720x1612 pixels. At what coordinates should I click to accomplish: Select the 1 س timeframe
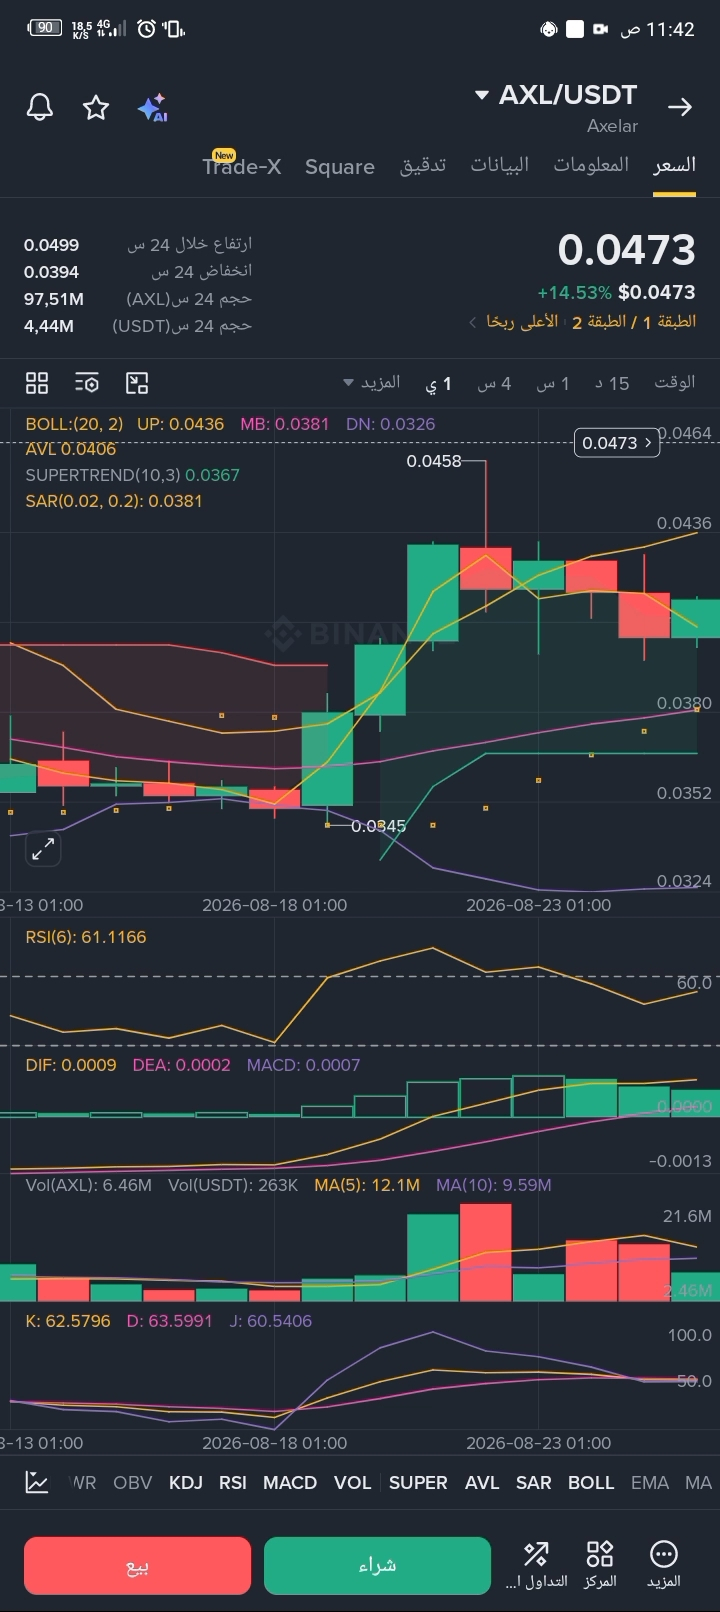552,384
